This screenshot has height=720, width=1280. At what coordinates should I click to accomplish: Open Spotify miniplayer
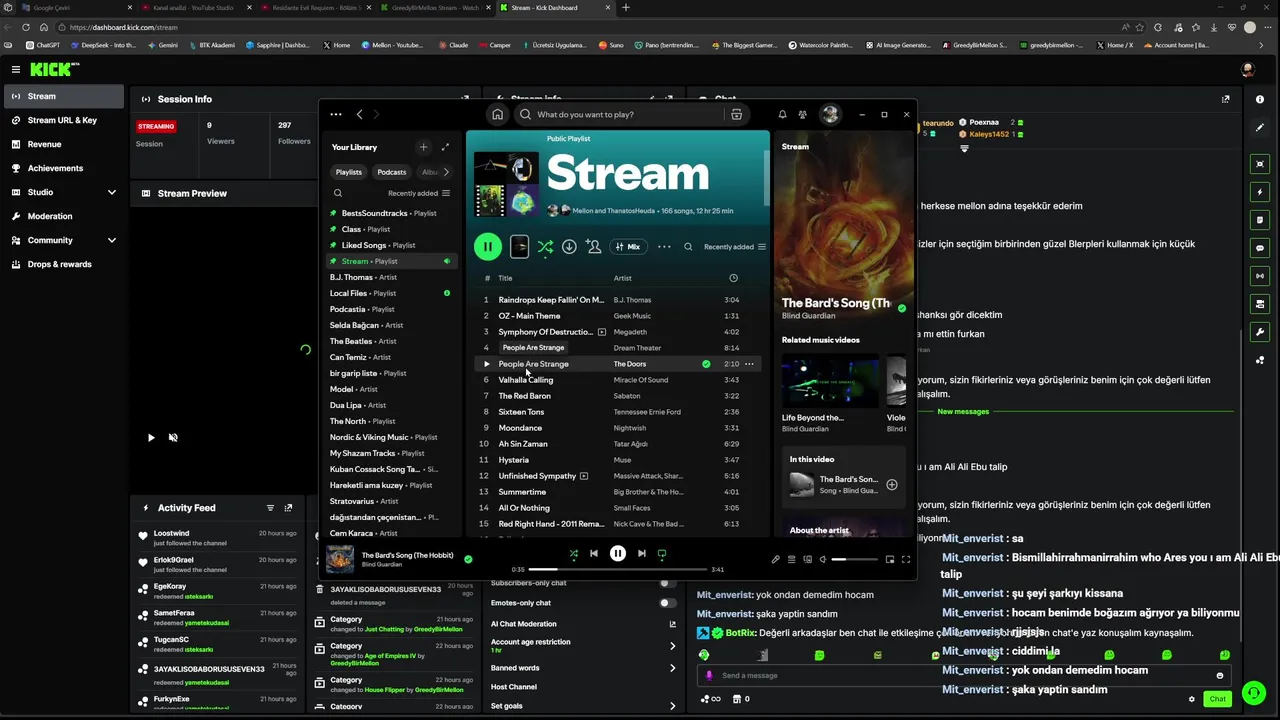pyautogui.click(x=889, y=560)
